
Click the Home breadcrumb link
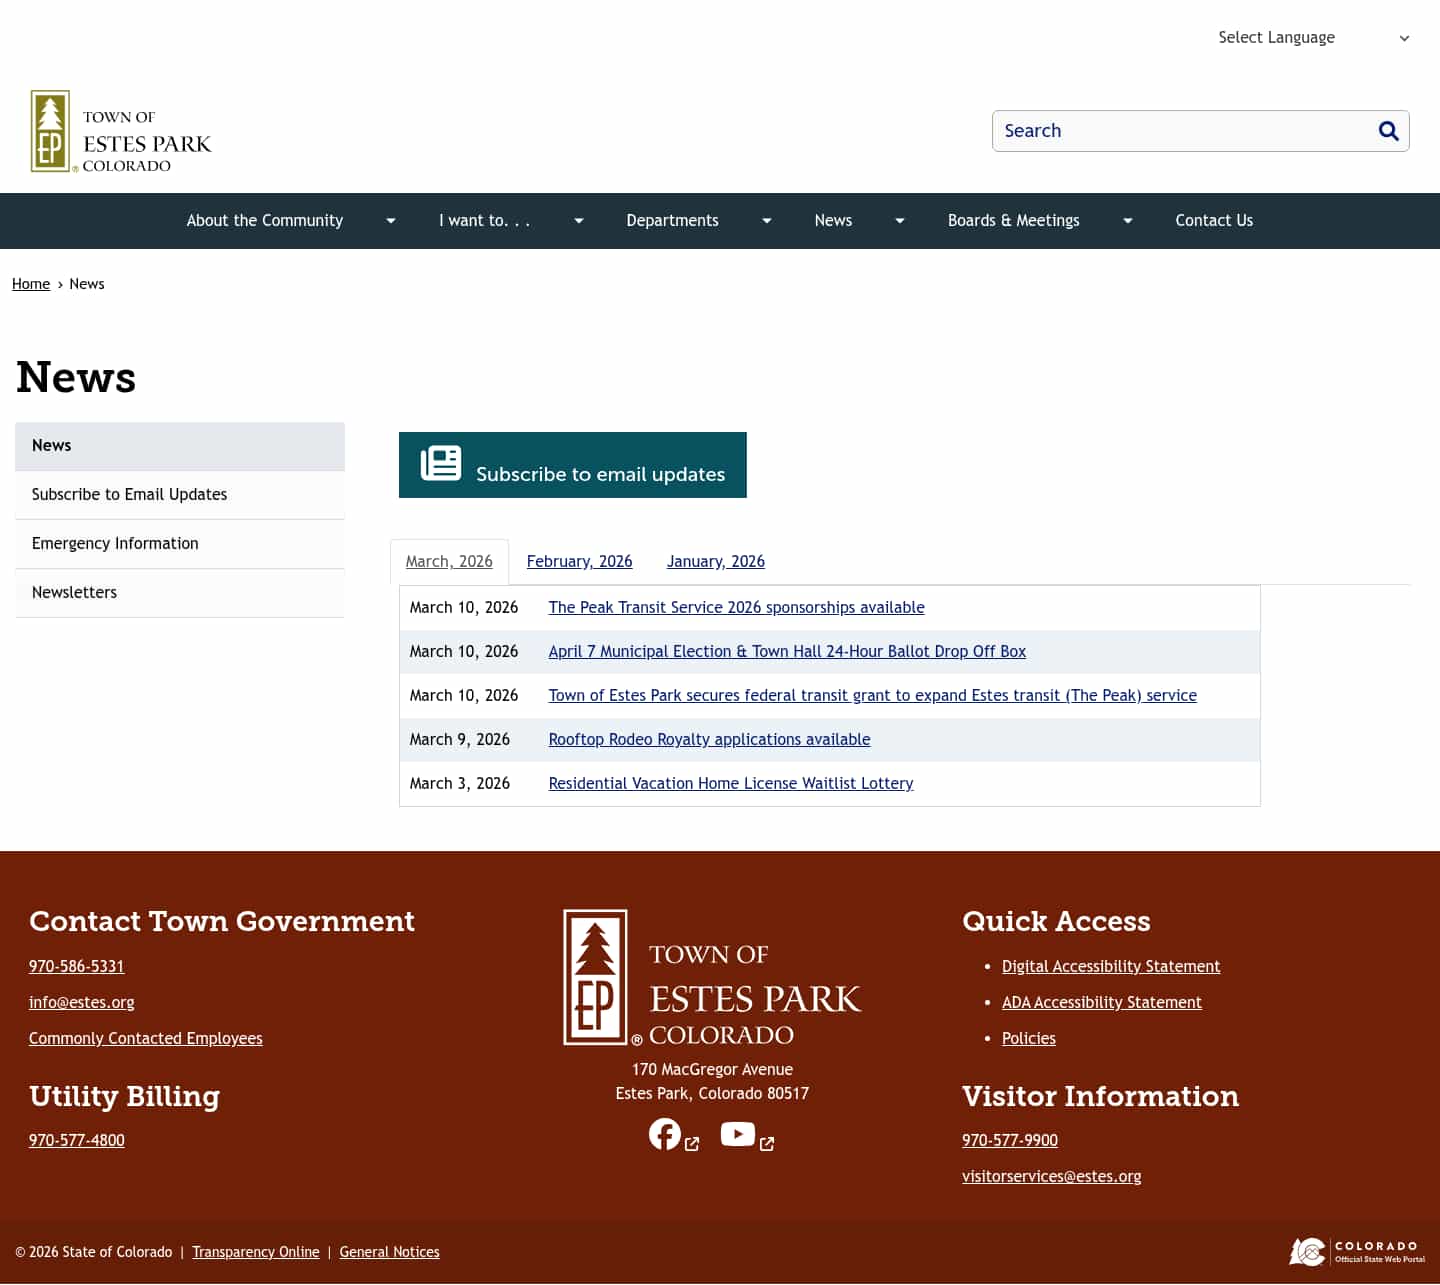(31, 283)
